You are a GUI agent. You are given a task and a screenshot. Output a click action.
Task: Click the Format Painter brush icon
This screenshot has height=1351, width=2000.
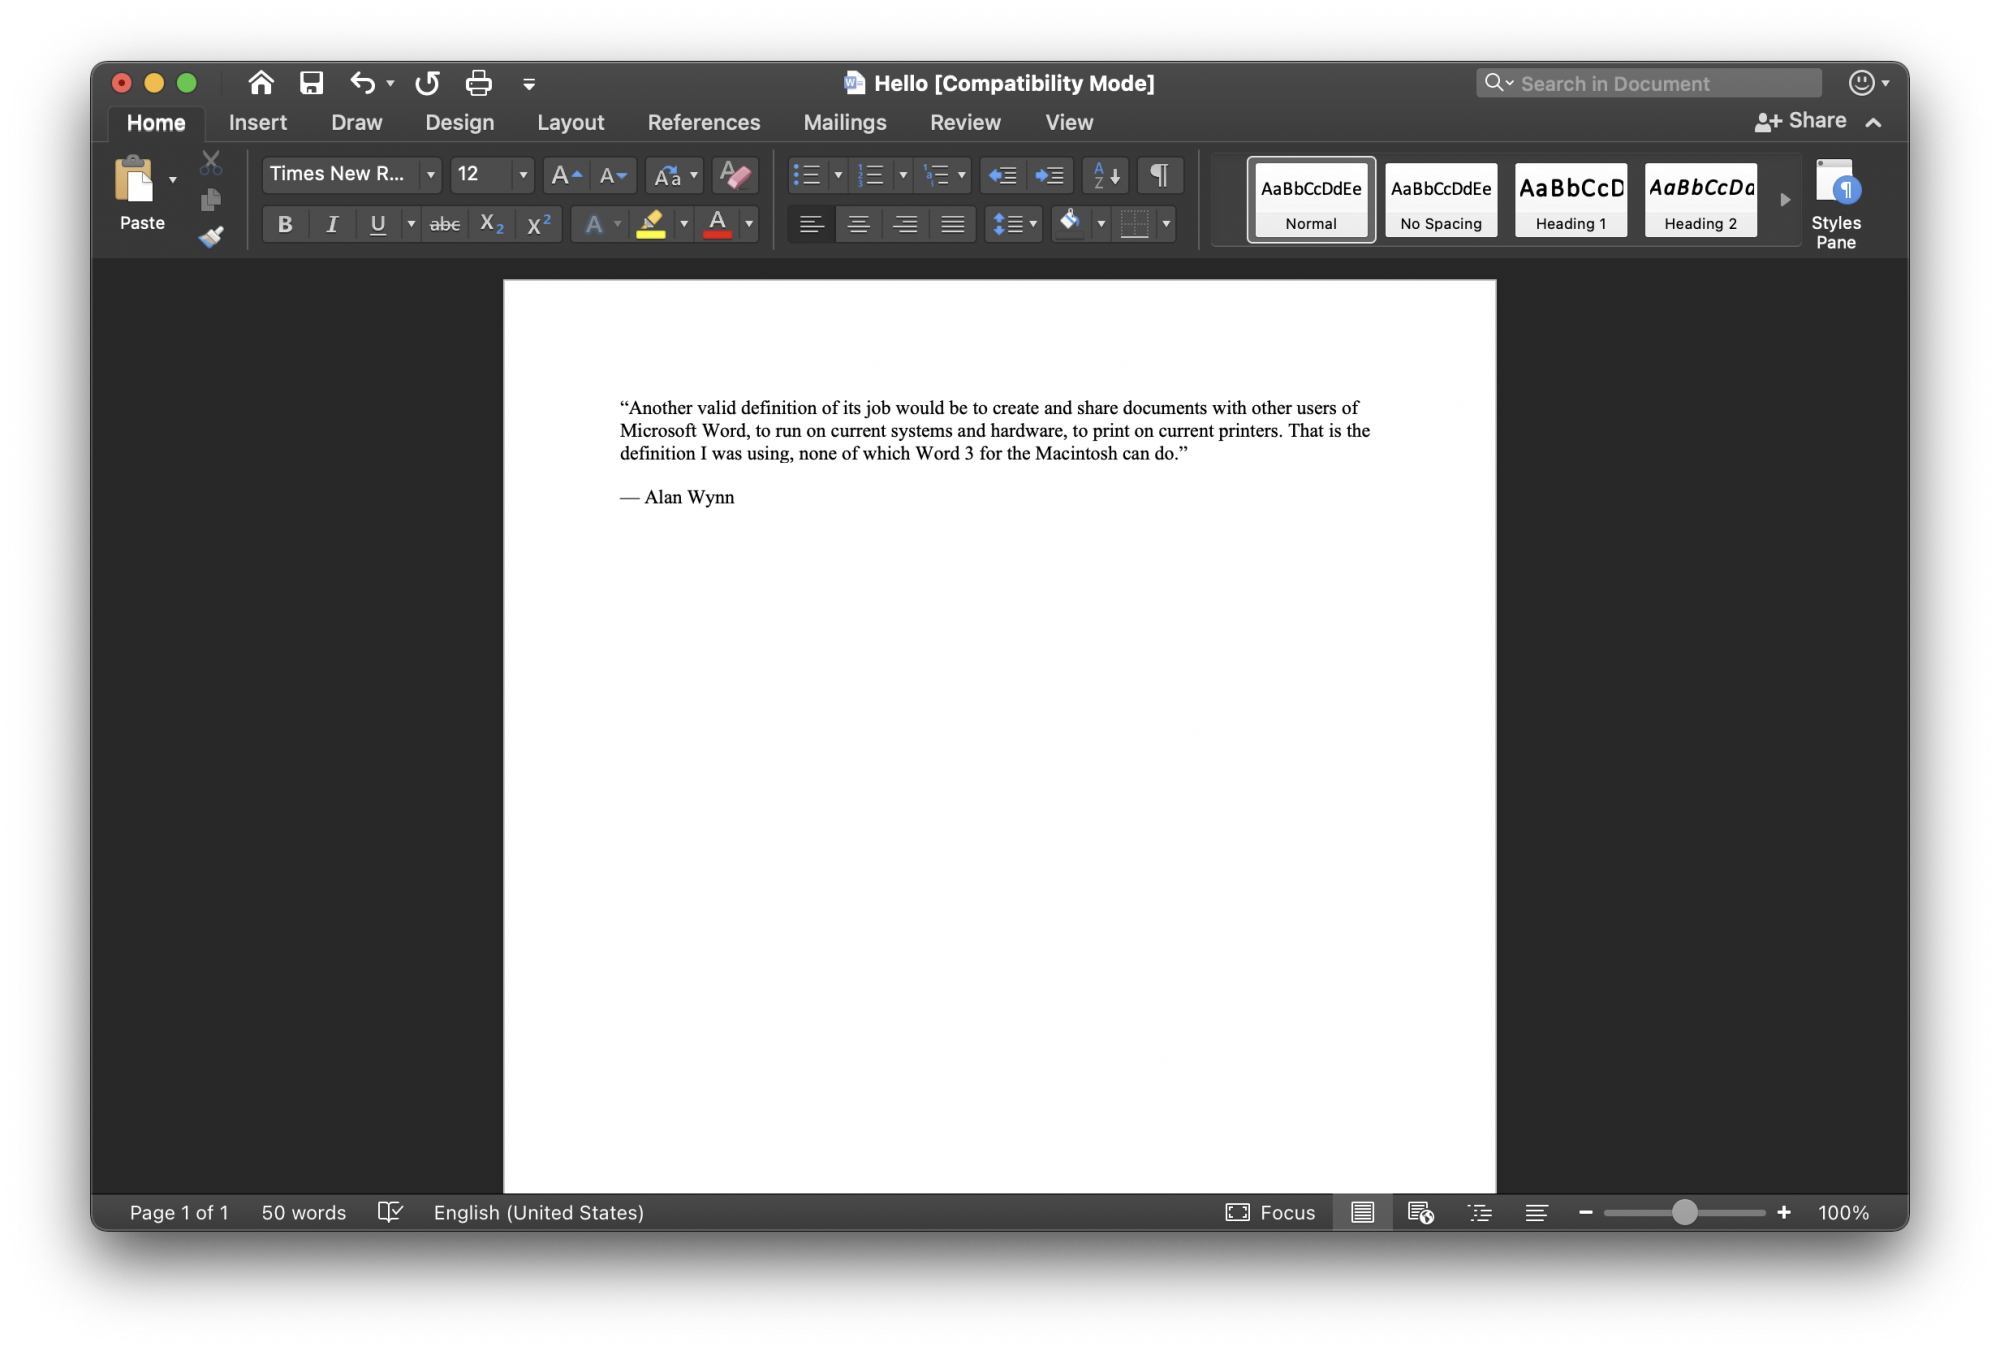(x=211, y=237)
